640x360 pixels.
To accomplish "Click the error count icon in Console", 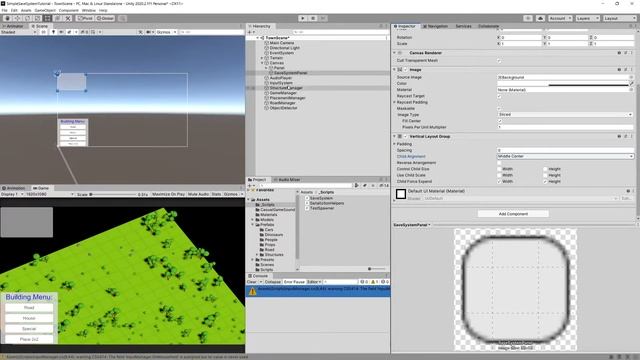I will pyautogui.click(x=385, y=282).
